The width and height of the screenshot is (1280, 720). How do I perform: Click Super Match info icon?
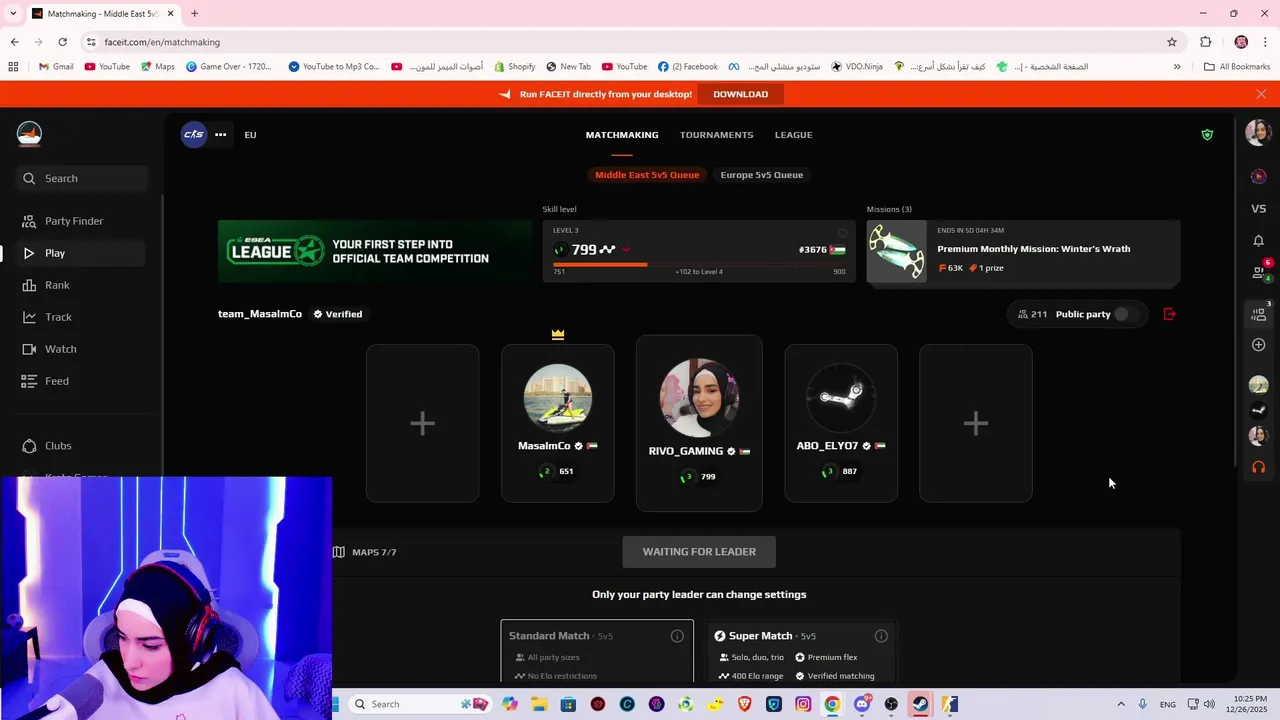click(881, 636)
